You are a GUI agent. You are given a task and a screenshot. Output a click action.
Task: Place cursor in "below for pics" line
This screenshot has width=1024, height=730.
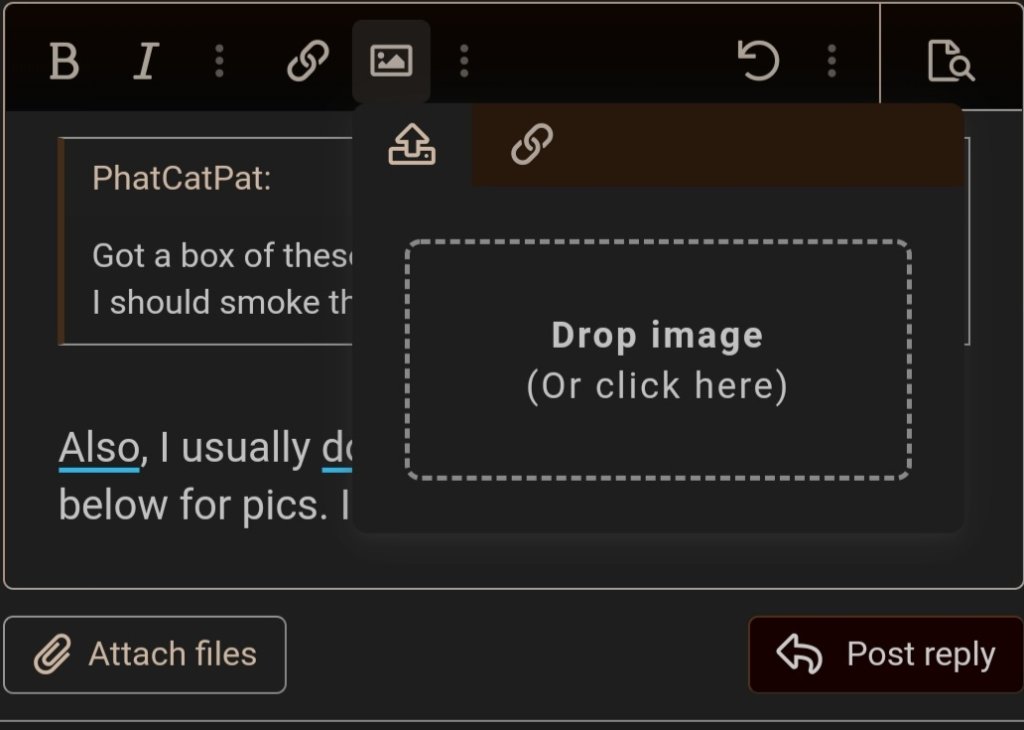pos(190,505)
